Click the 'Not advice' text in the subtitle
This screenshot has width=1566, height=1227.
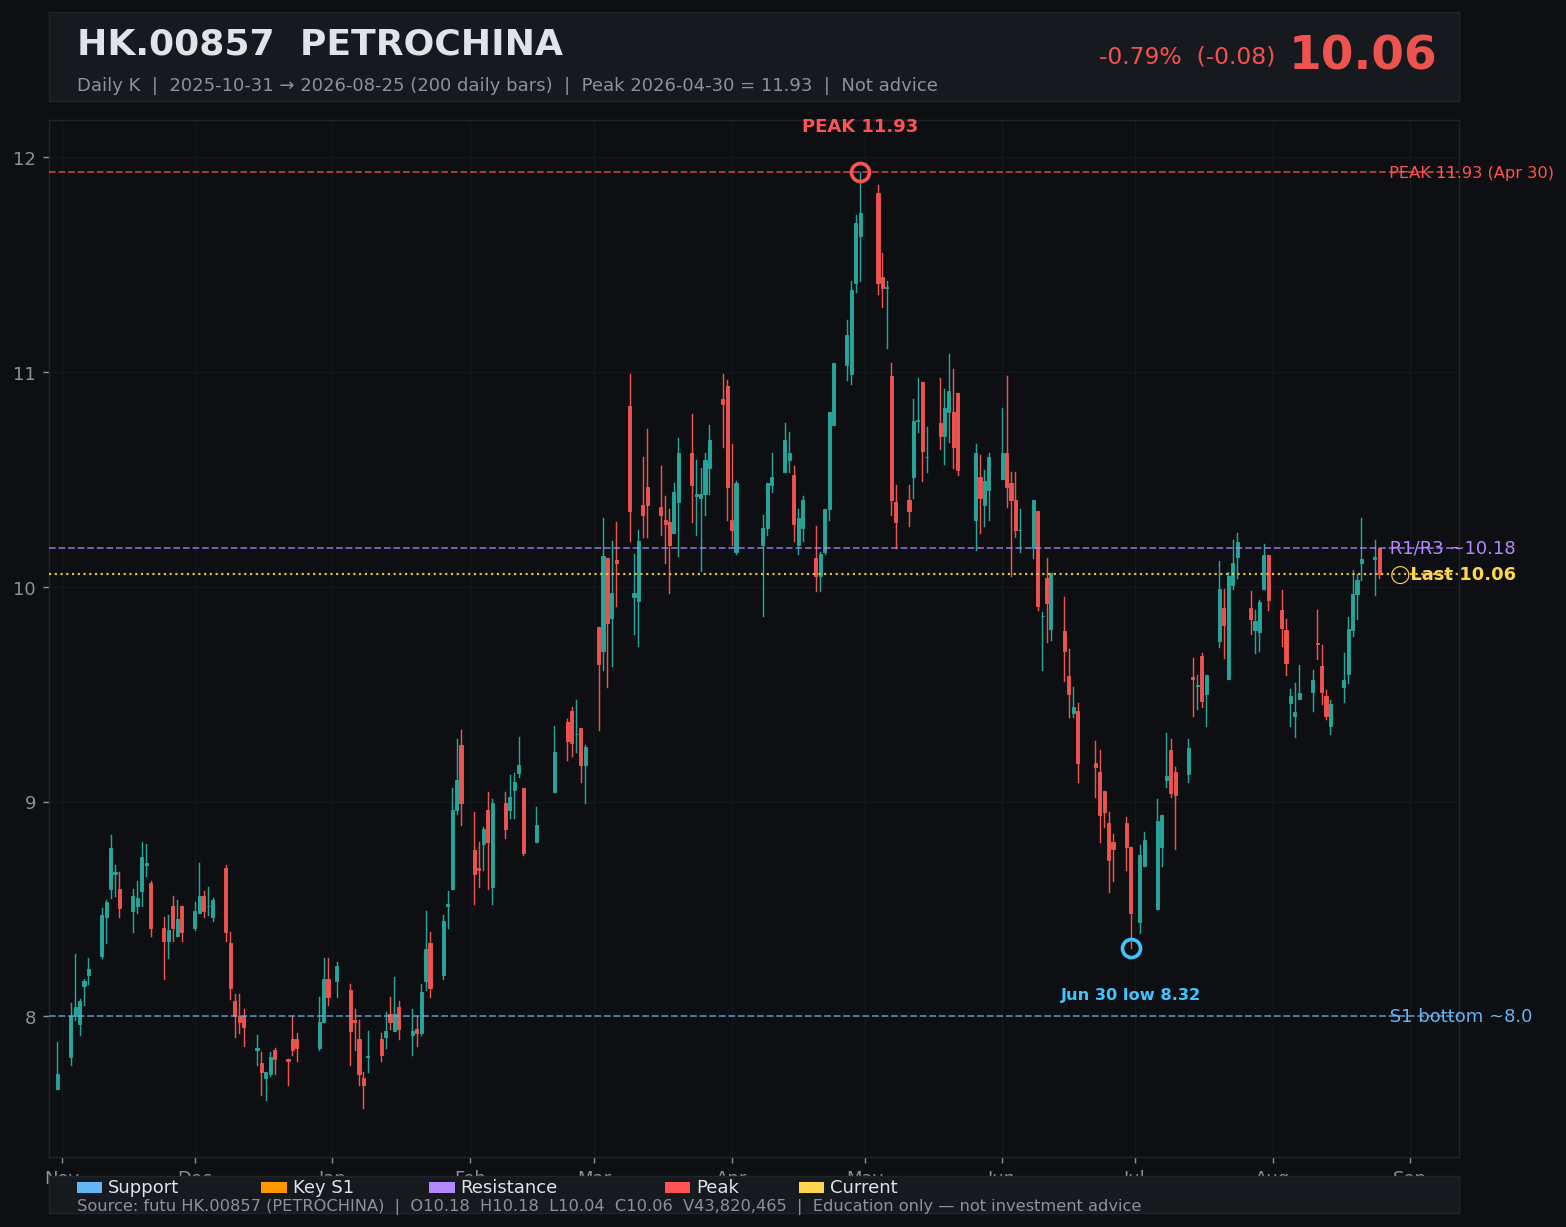pyautogui.click(x=889, y=85)
